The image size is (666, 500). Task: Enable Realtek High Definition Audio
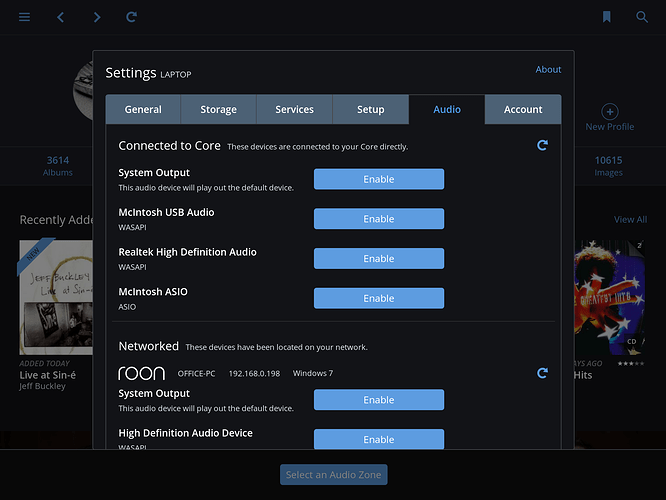click(x=379, y=259)
